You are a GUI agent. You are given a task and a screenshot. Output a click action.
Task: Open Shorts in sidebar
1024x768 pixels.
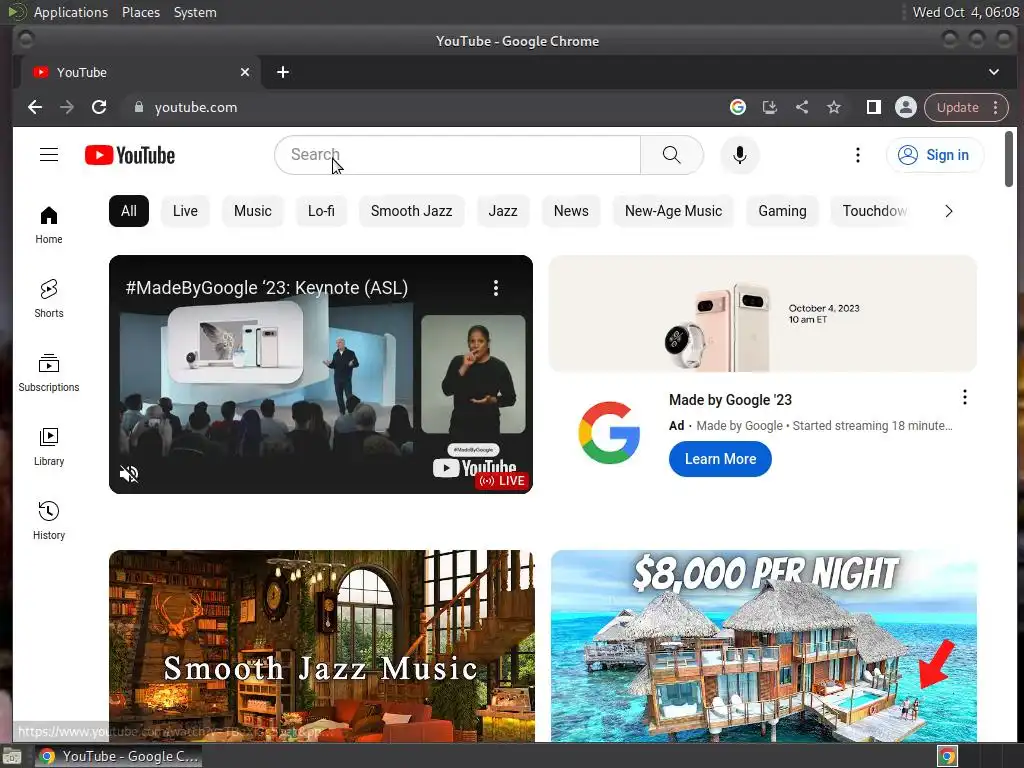[x=49, y=299]
